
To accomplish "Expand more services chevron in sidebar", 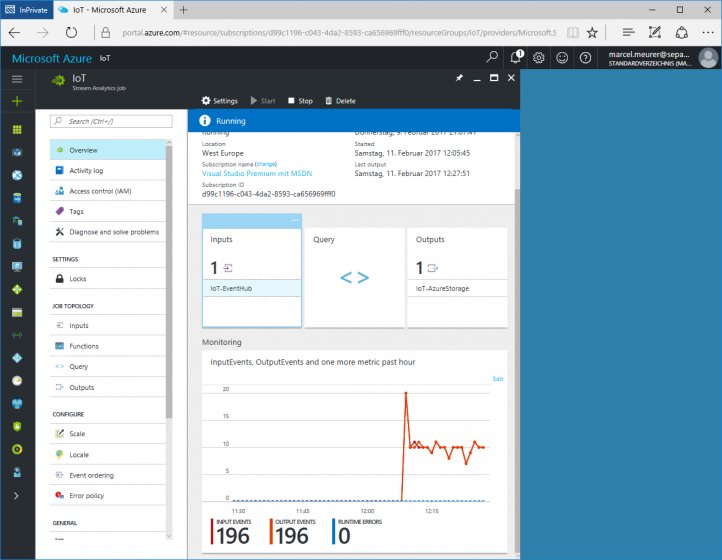I will tap(16, 495).
